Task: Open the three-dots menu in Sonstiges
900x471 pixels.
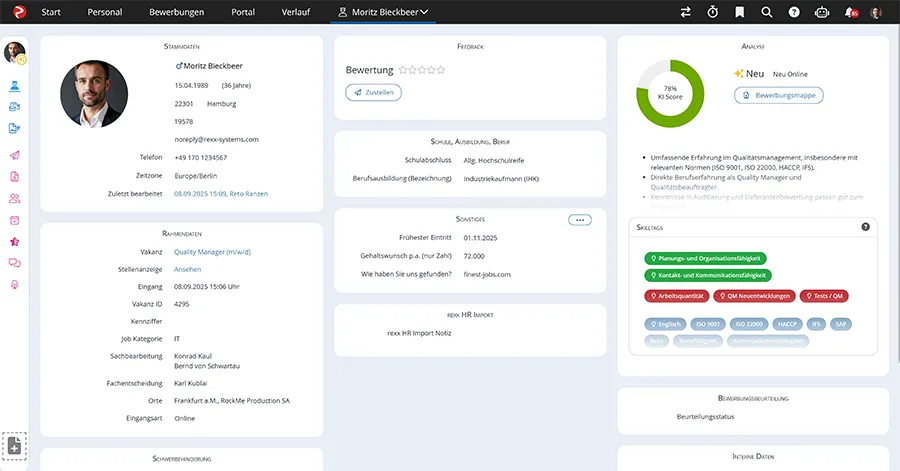Action: pos(579,219)
